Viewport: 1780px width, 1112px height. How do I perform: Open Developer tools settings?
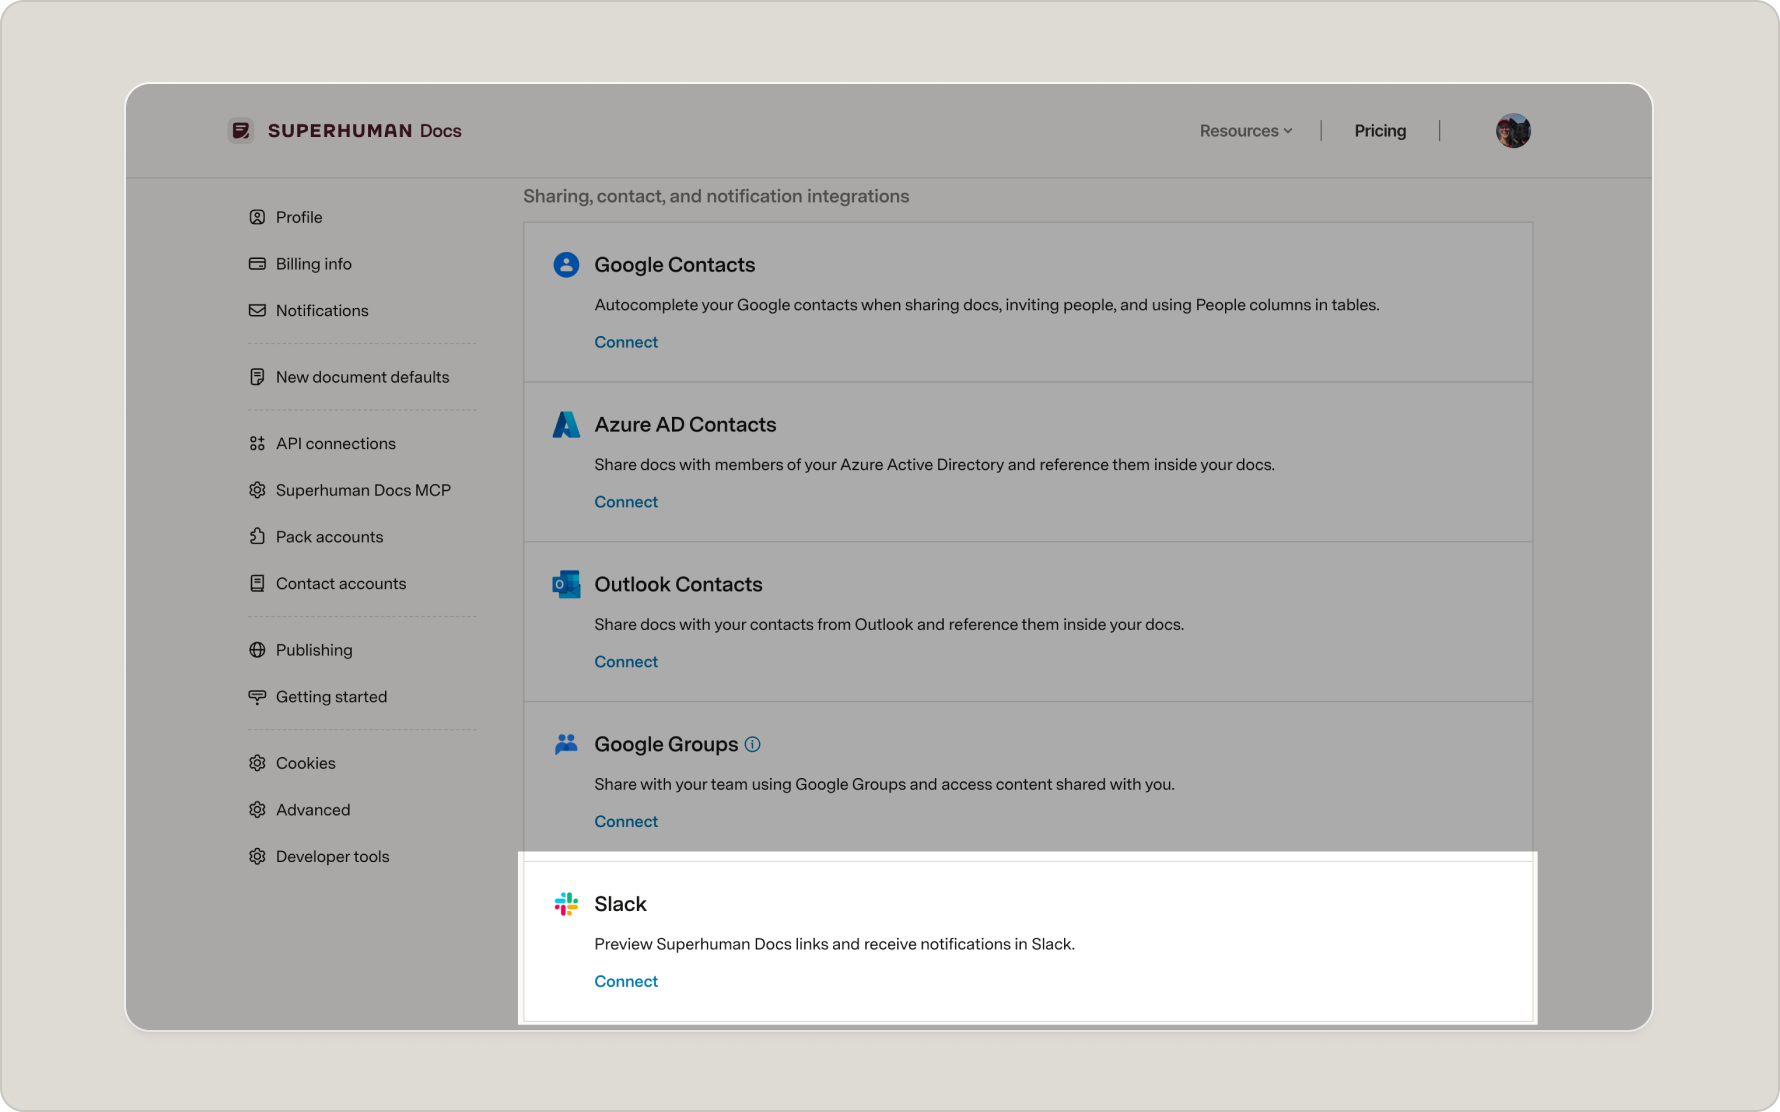tap(332, 857)
